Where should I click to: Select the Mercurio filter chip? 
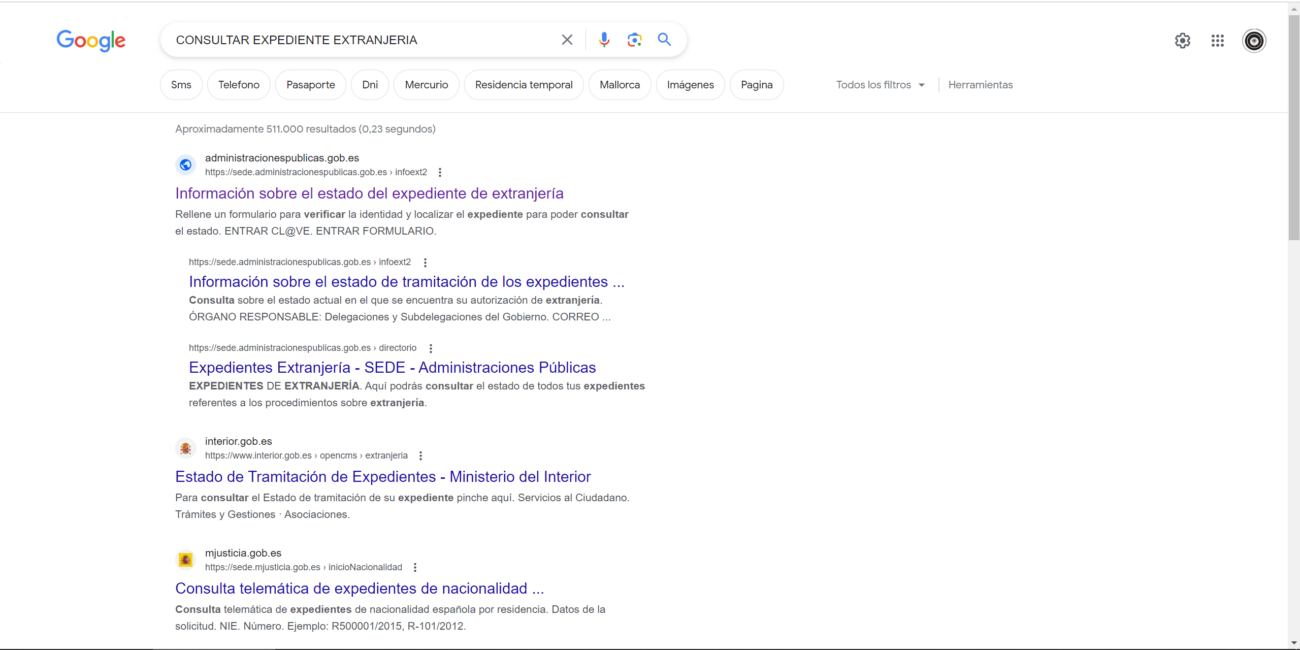coord(427,85)
